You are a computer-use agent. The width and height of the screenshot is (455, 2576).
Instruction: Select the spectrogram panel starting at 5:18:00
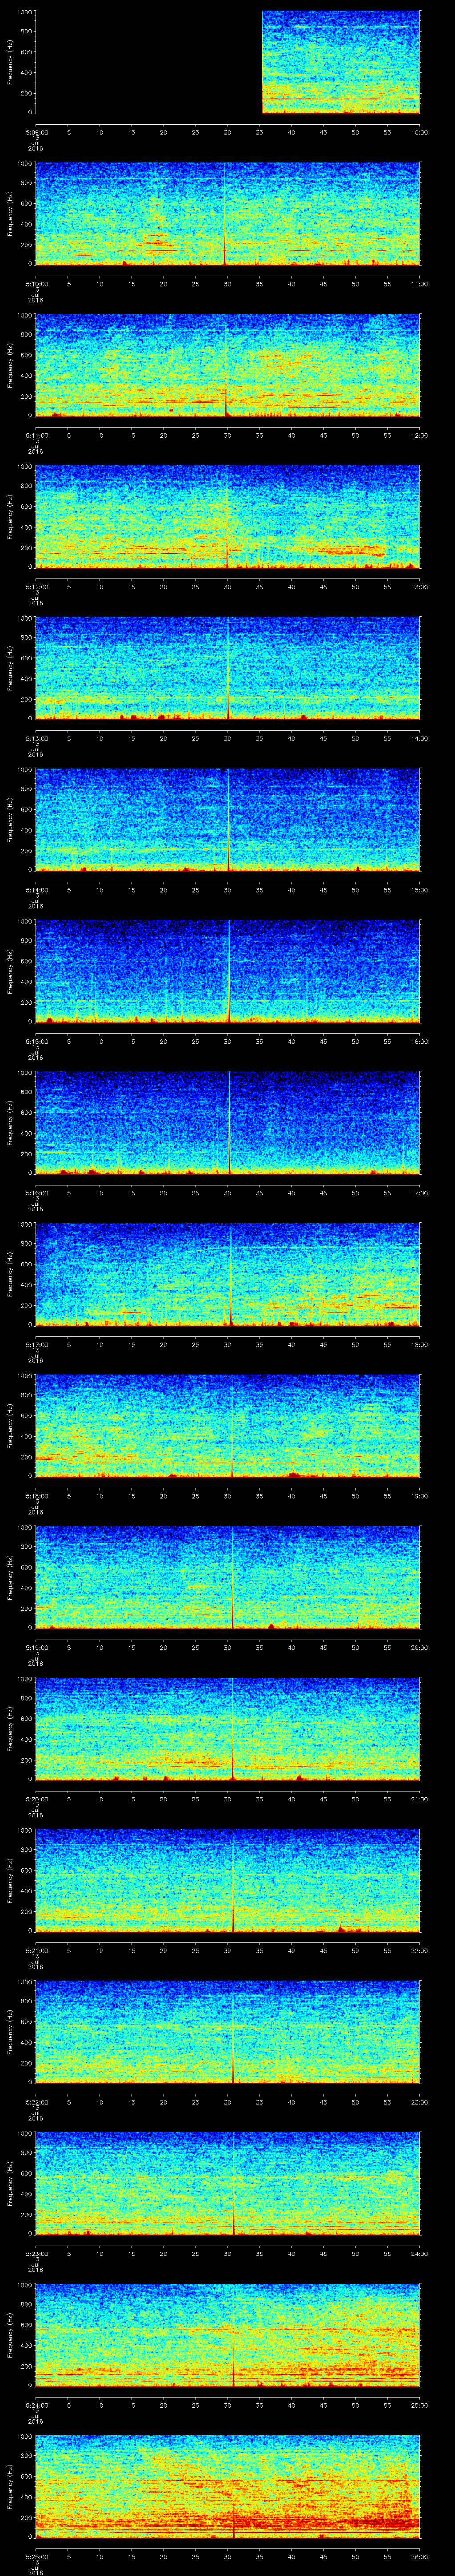pos(228,1425)
